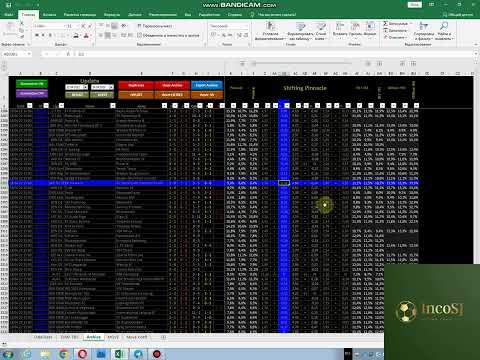The image size is (480, 360).
Task: Open Ribbon Display Options in title bar
Action: (x=431, y=5)
